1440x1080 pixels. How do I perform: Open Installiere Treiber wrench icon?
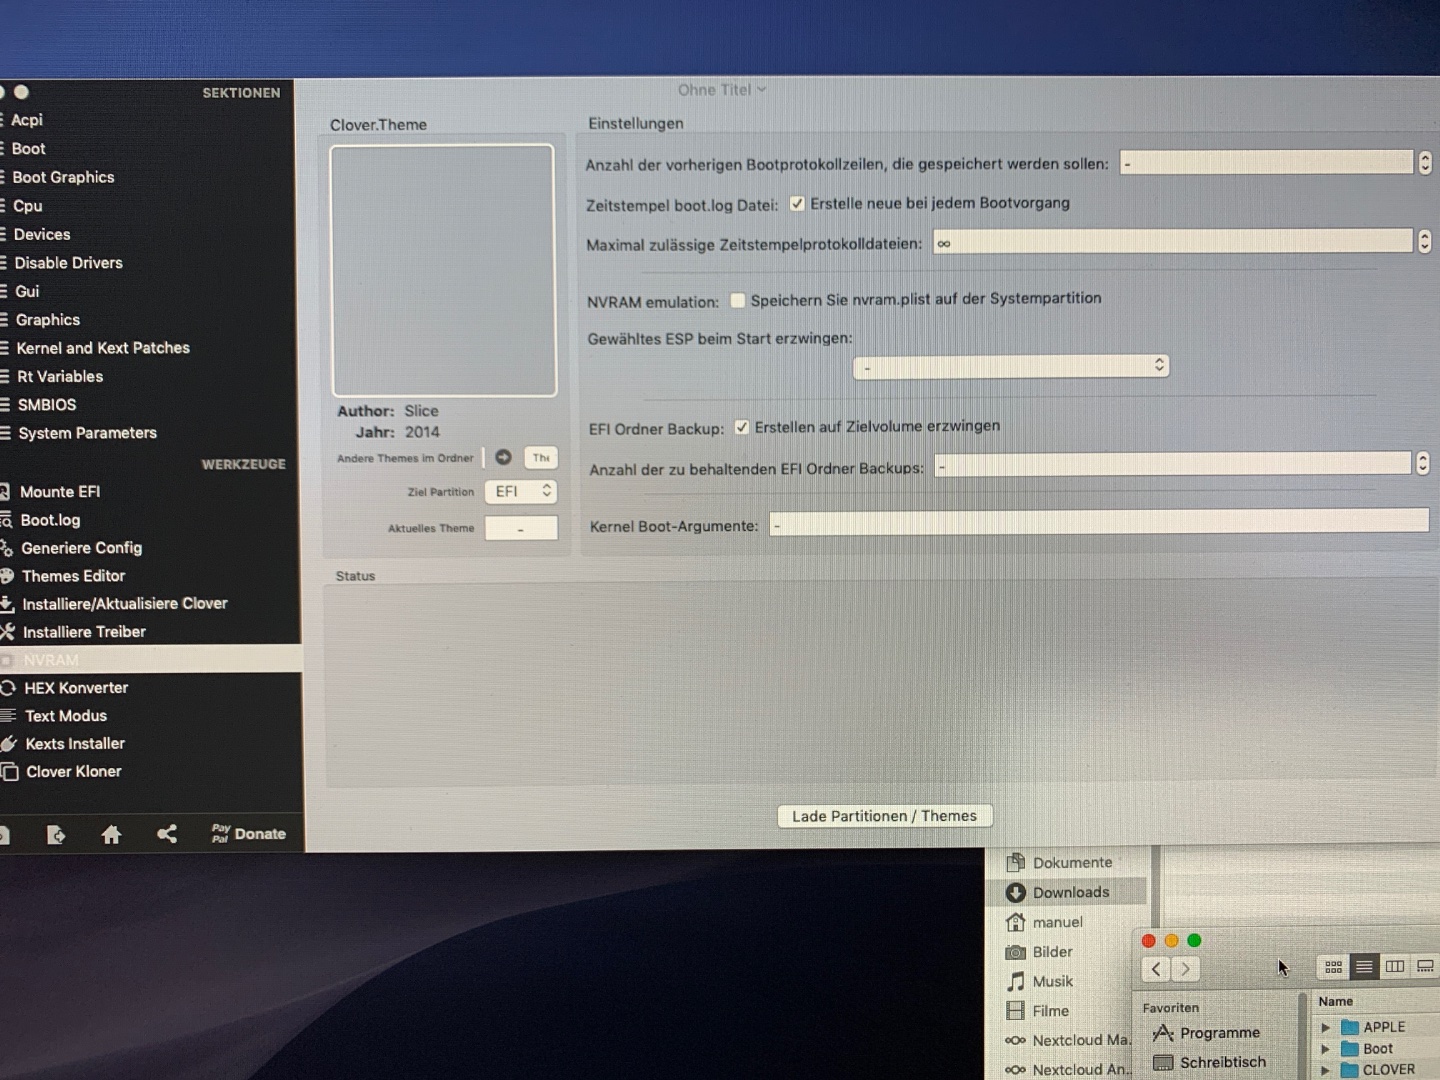pyautogui.click(x=7, y=632)
